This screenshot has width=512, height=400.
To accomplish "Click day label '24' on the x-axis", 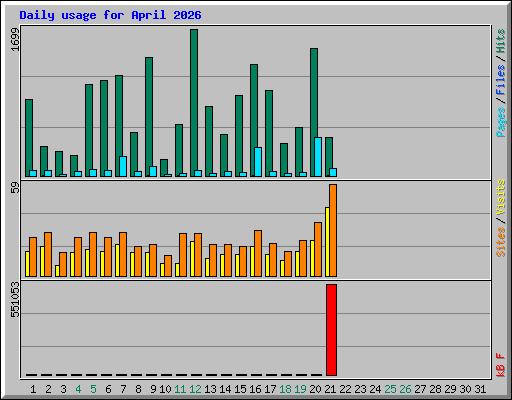I will tap(375, 389).
